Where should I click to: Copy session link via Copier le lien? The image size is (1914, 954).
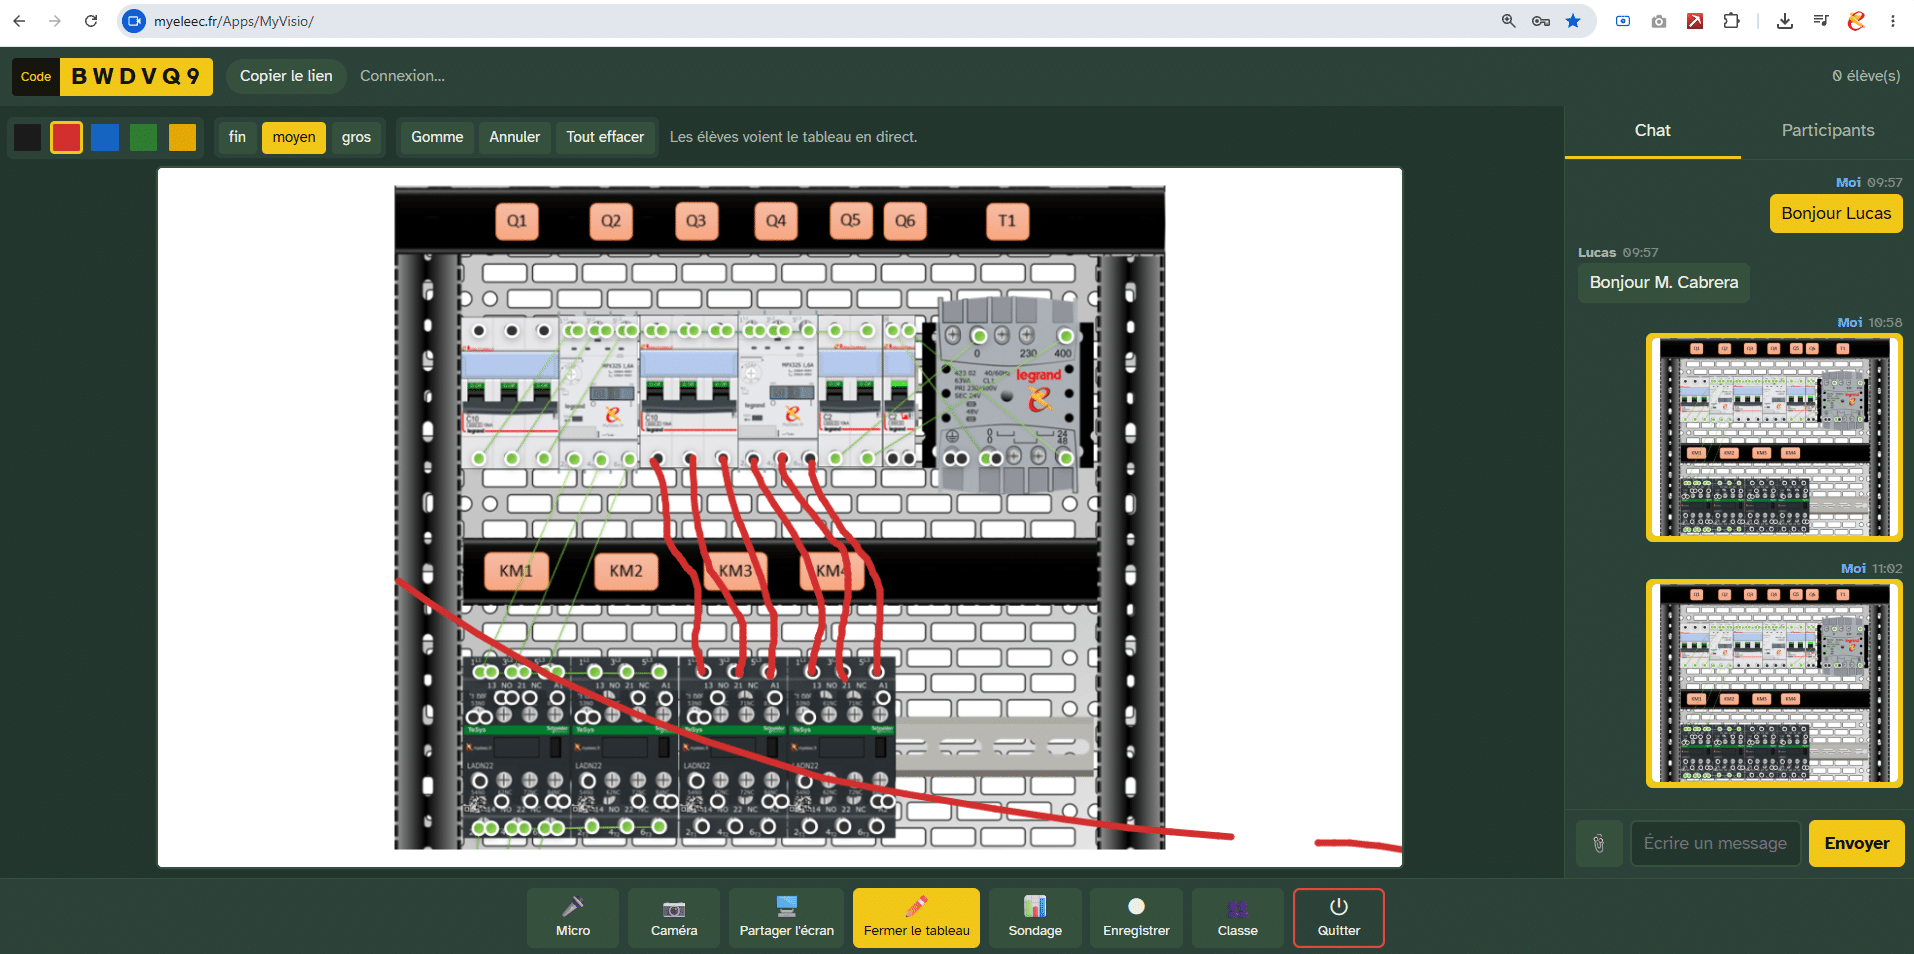coord(286,76)
